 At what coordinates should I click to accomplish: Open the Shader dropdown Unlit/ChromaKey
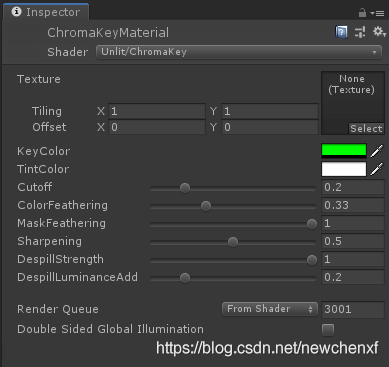[x=239, y=52]
